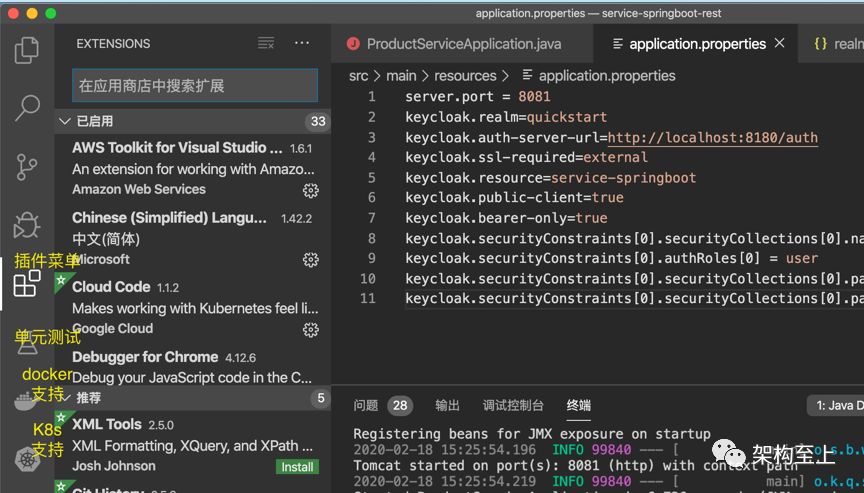Open settings gear for AWS Toolkit extension
This screenshot has height=493, width=864.
pos(311,191)
